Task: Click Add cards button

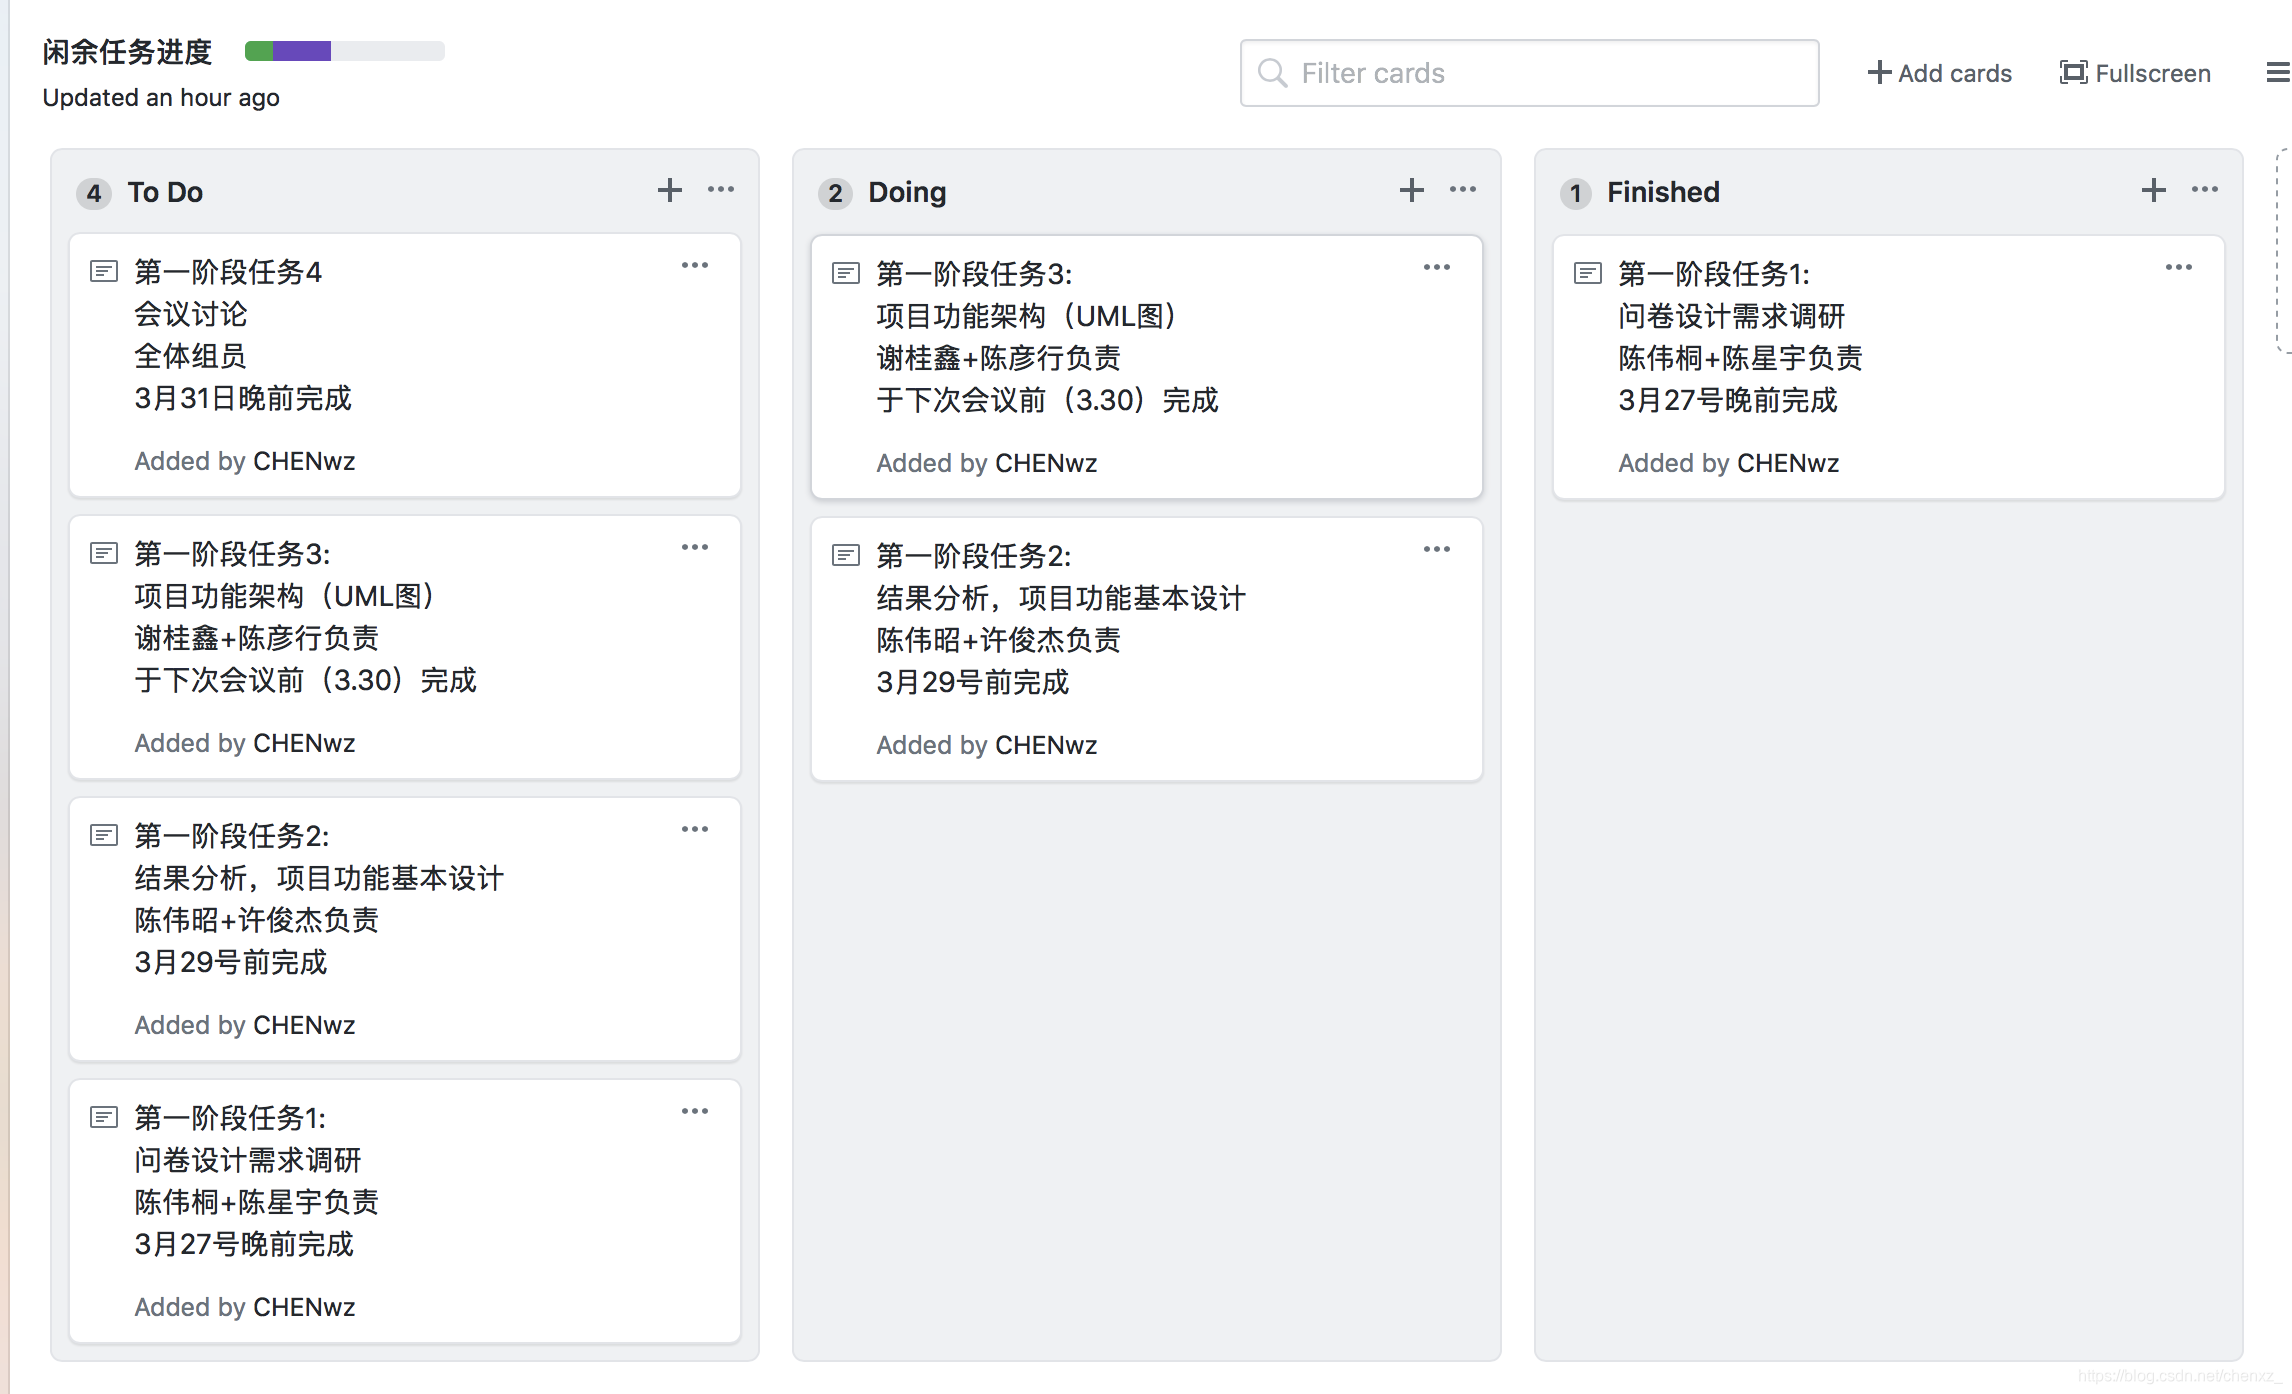Action: [1939, 73]
